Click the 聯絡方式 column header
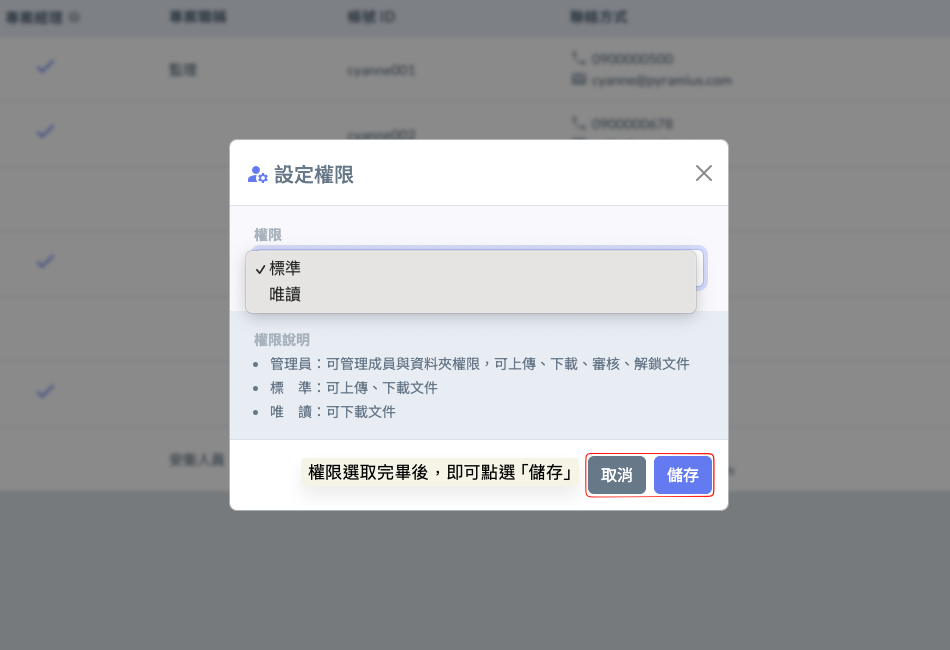Image resolution: width=950 pixels, height=650 pixels. (x=599, y=18)
